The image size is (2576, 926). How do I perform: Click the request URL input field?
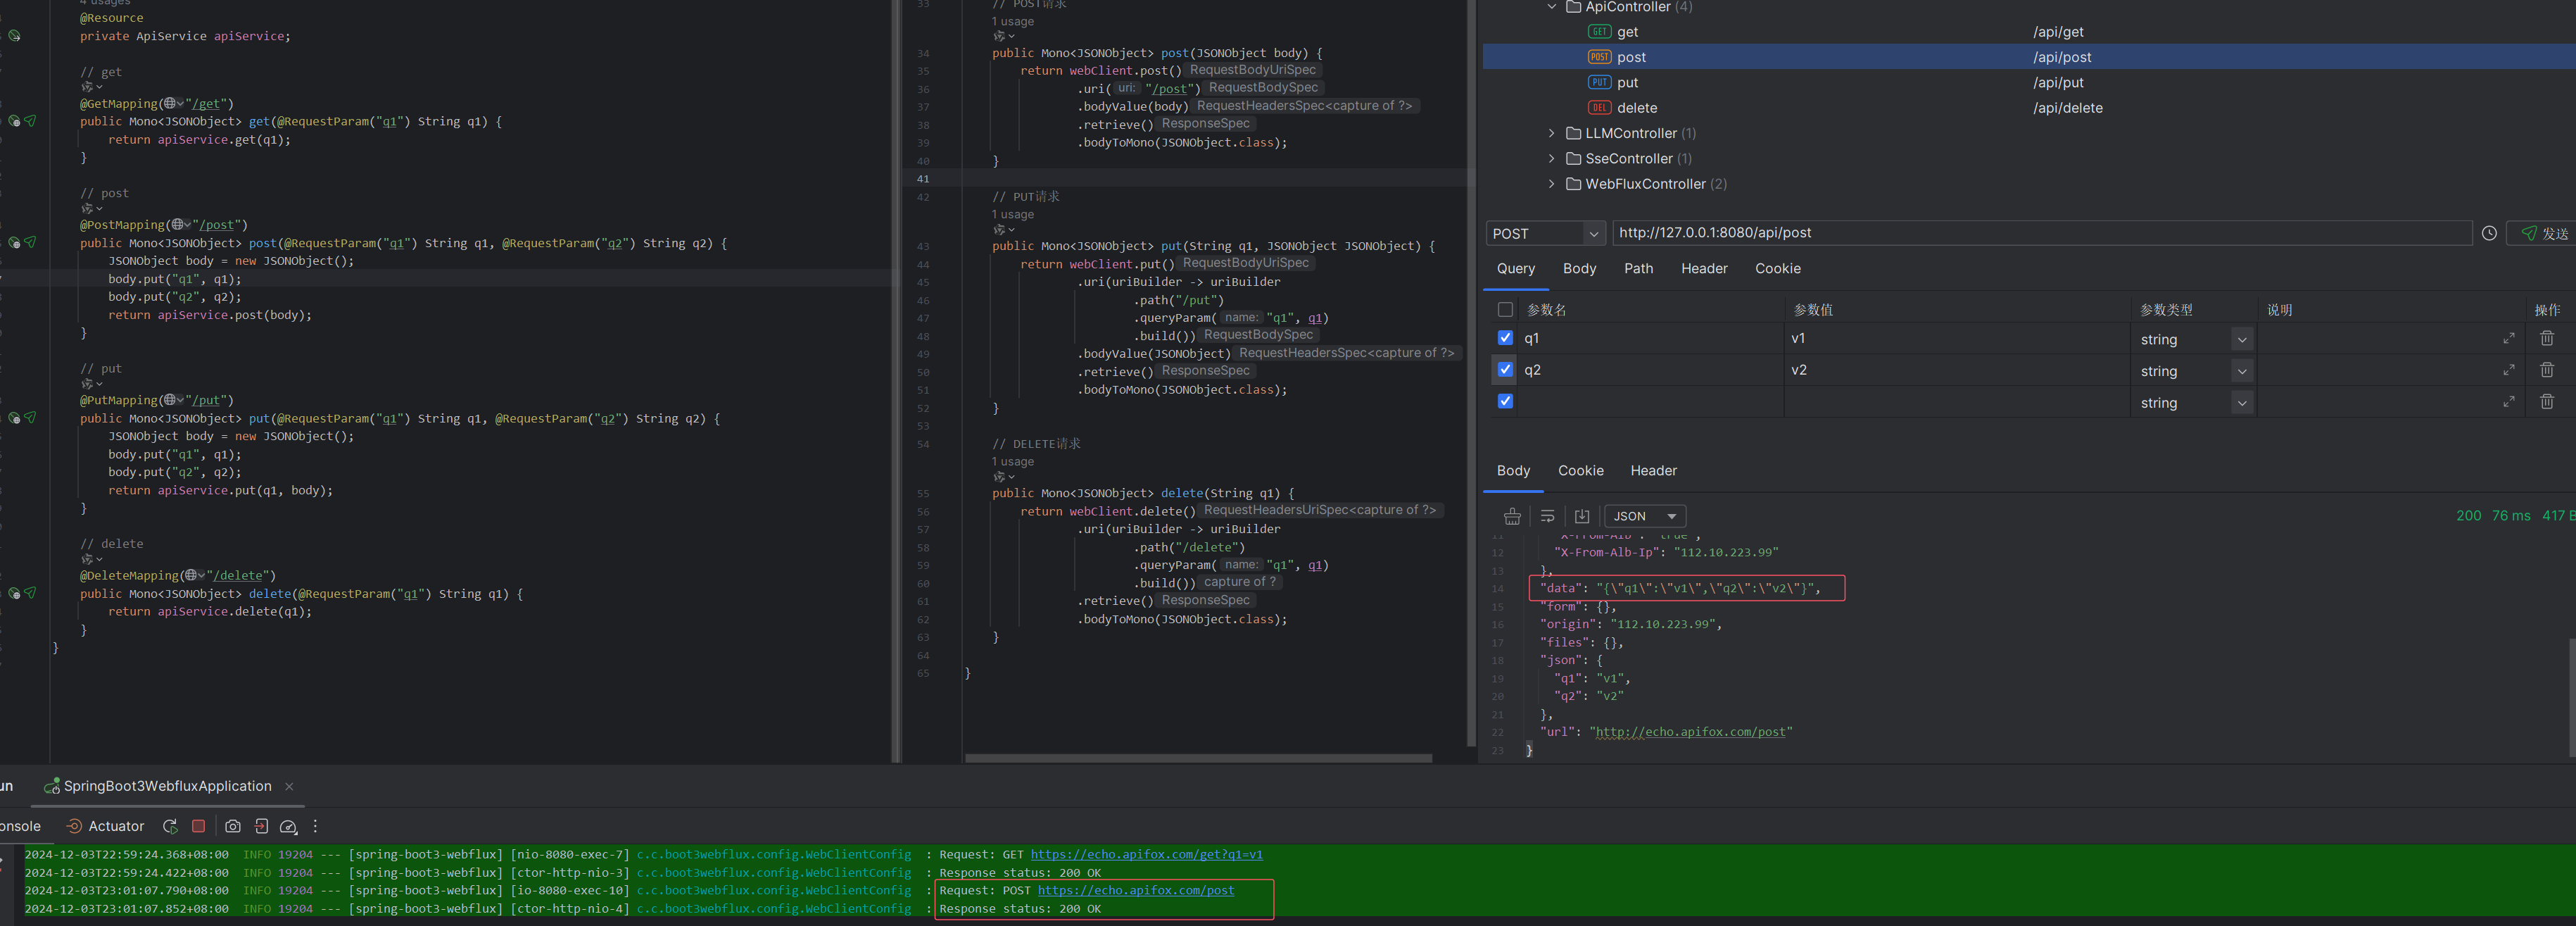2041,233
